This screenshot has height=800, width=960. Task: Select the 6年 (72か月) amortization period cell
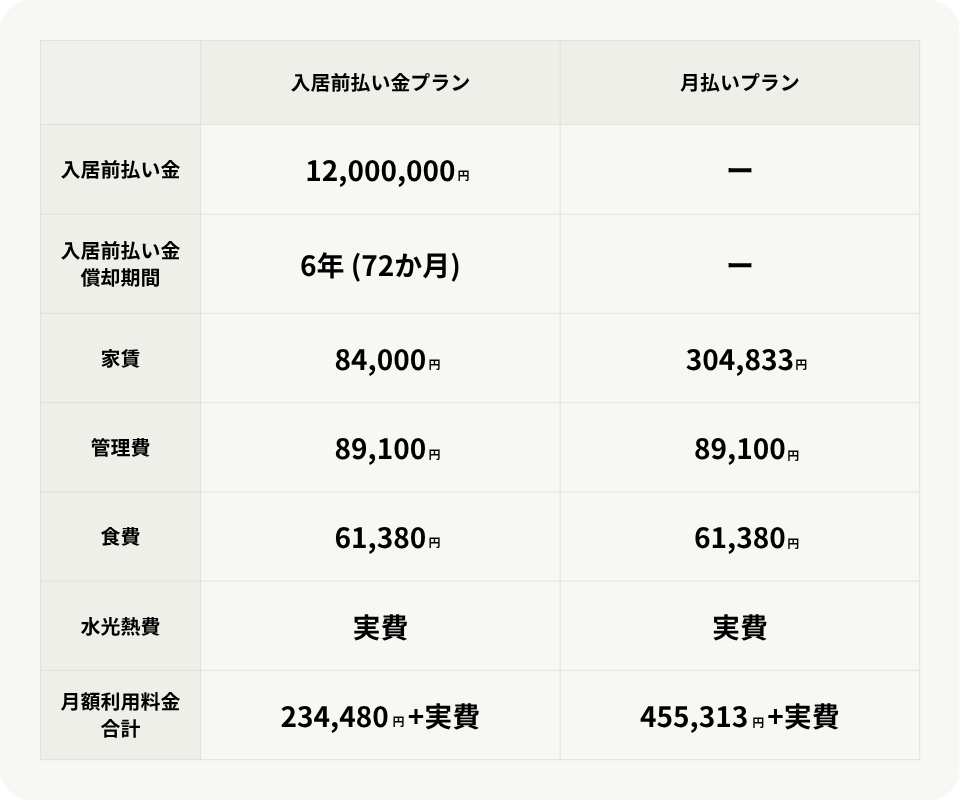coord(380,265)
